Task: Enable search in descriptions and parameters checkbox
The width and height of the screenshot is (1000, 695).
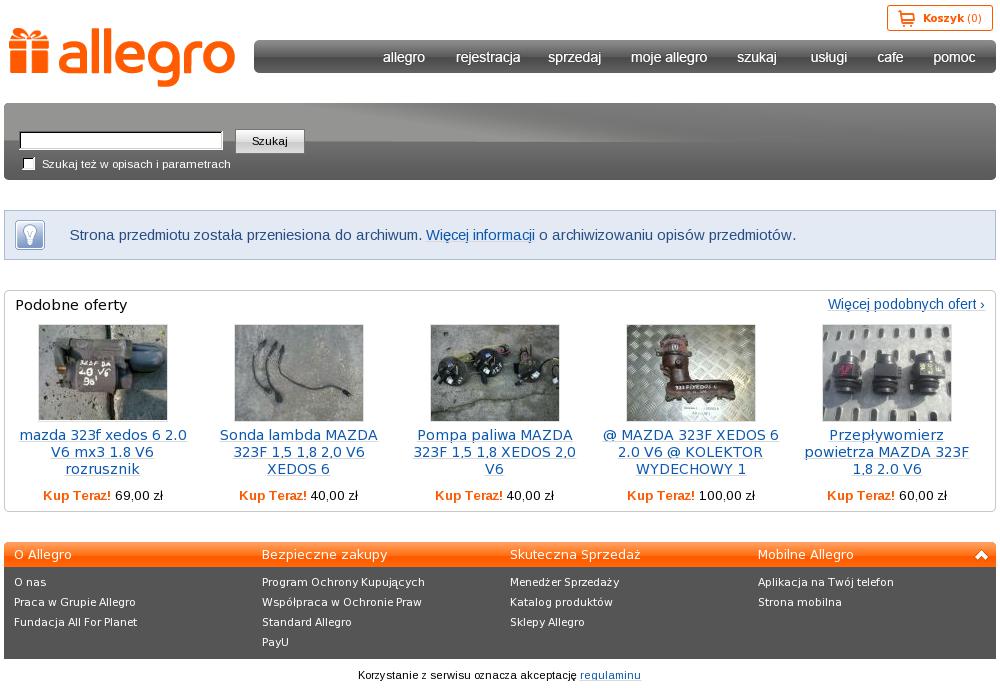Action: coord(29,164)
